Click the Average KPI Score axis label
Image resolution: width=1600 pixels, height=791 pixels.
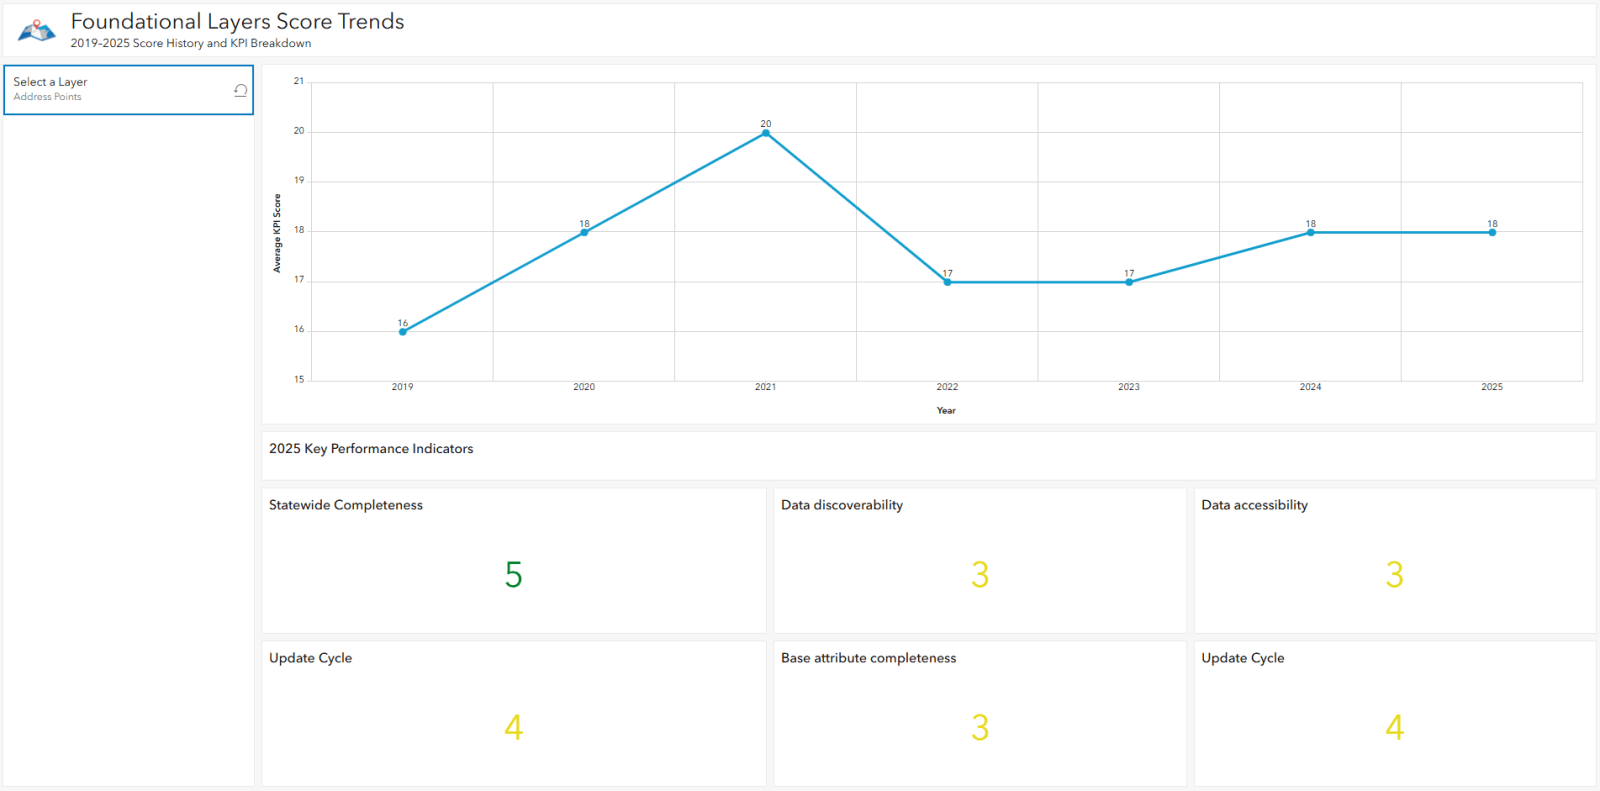pyautogui.click(x=277, y=233)
